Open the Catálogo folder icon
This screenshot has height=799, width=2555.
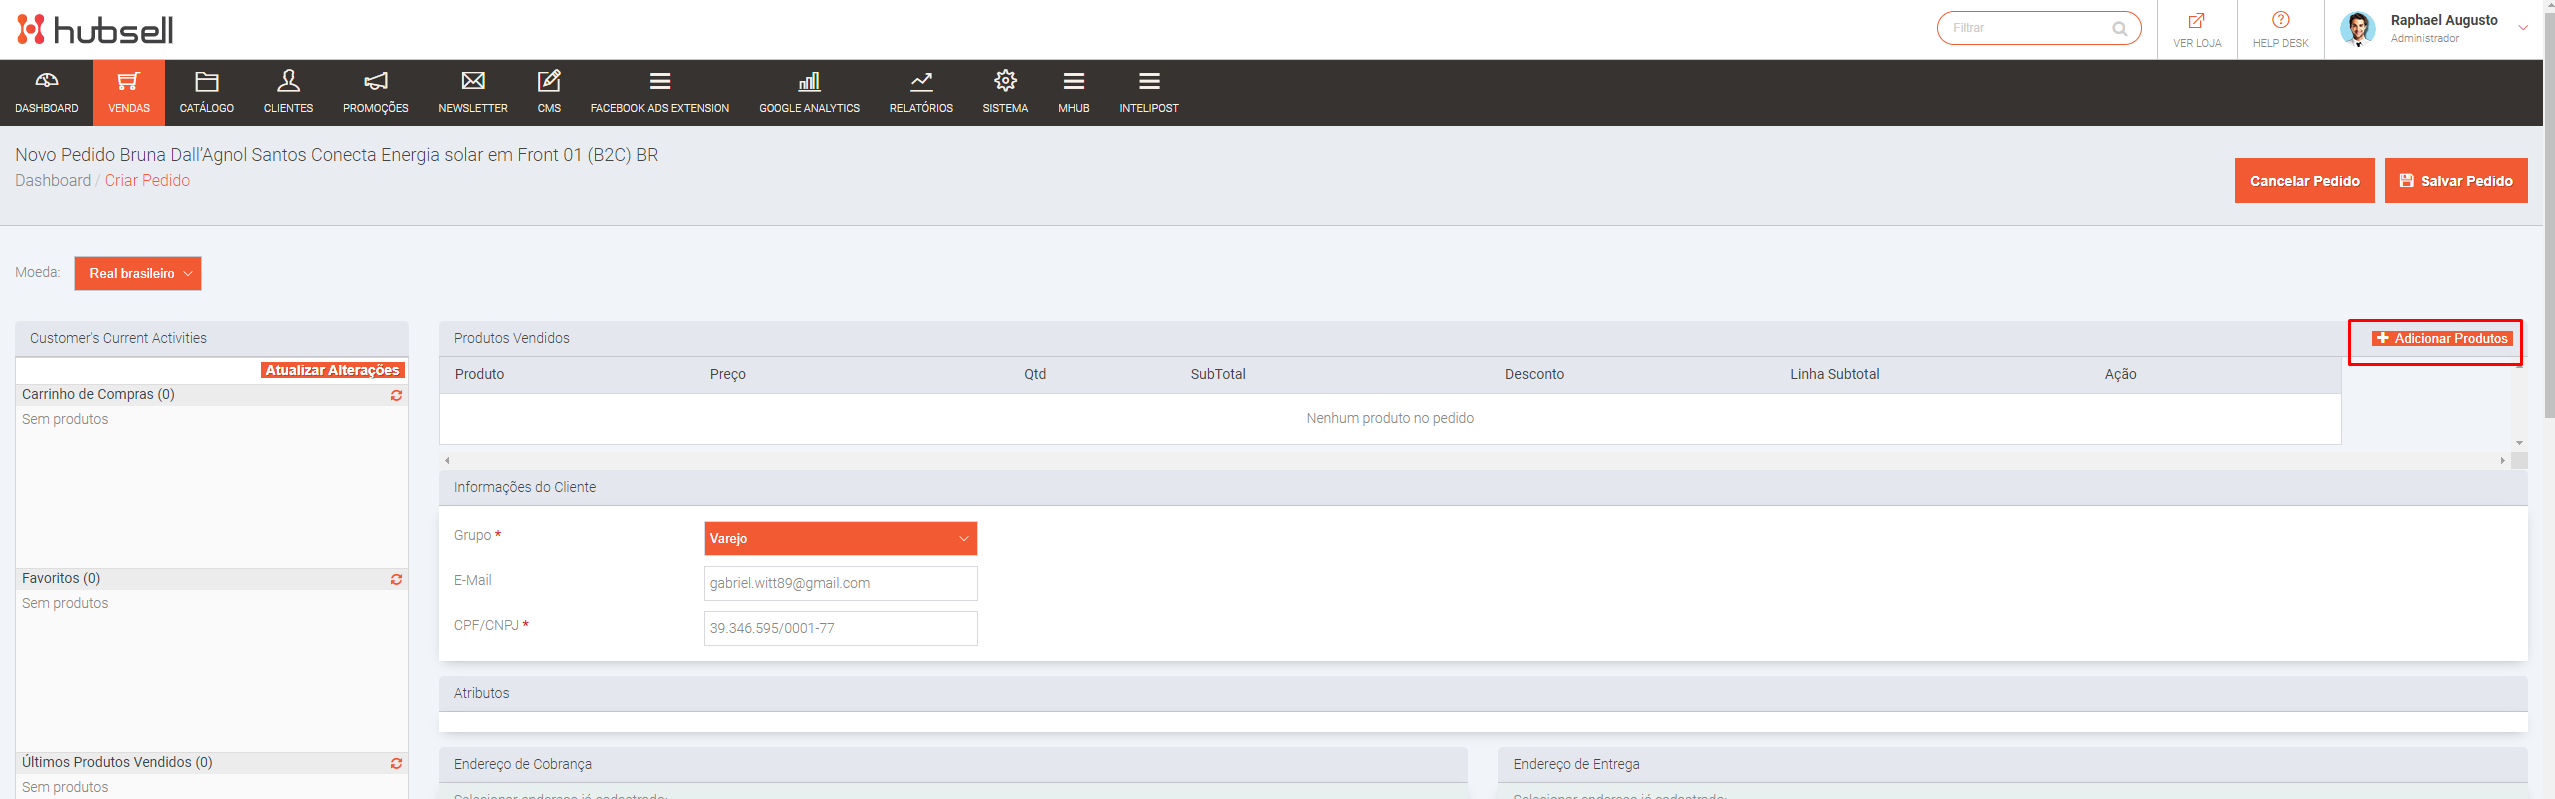point(206,81)
